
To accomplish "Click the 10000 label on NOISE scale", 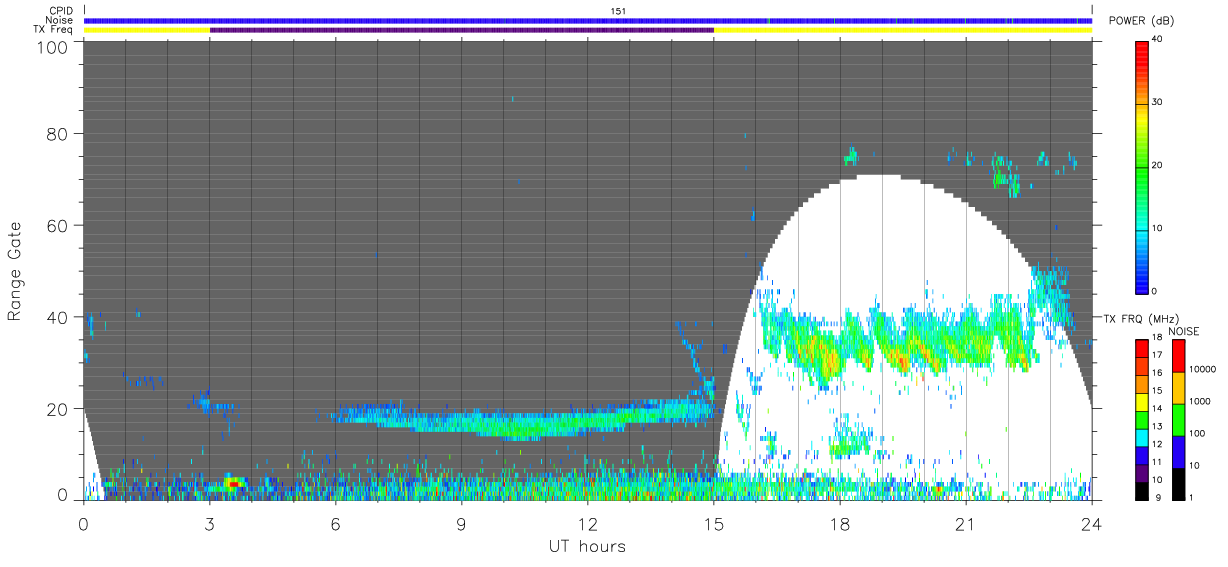I will coord(1203,369).
